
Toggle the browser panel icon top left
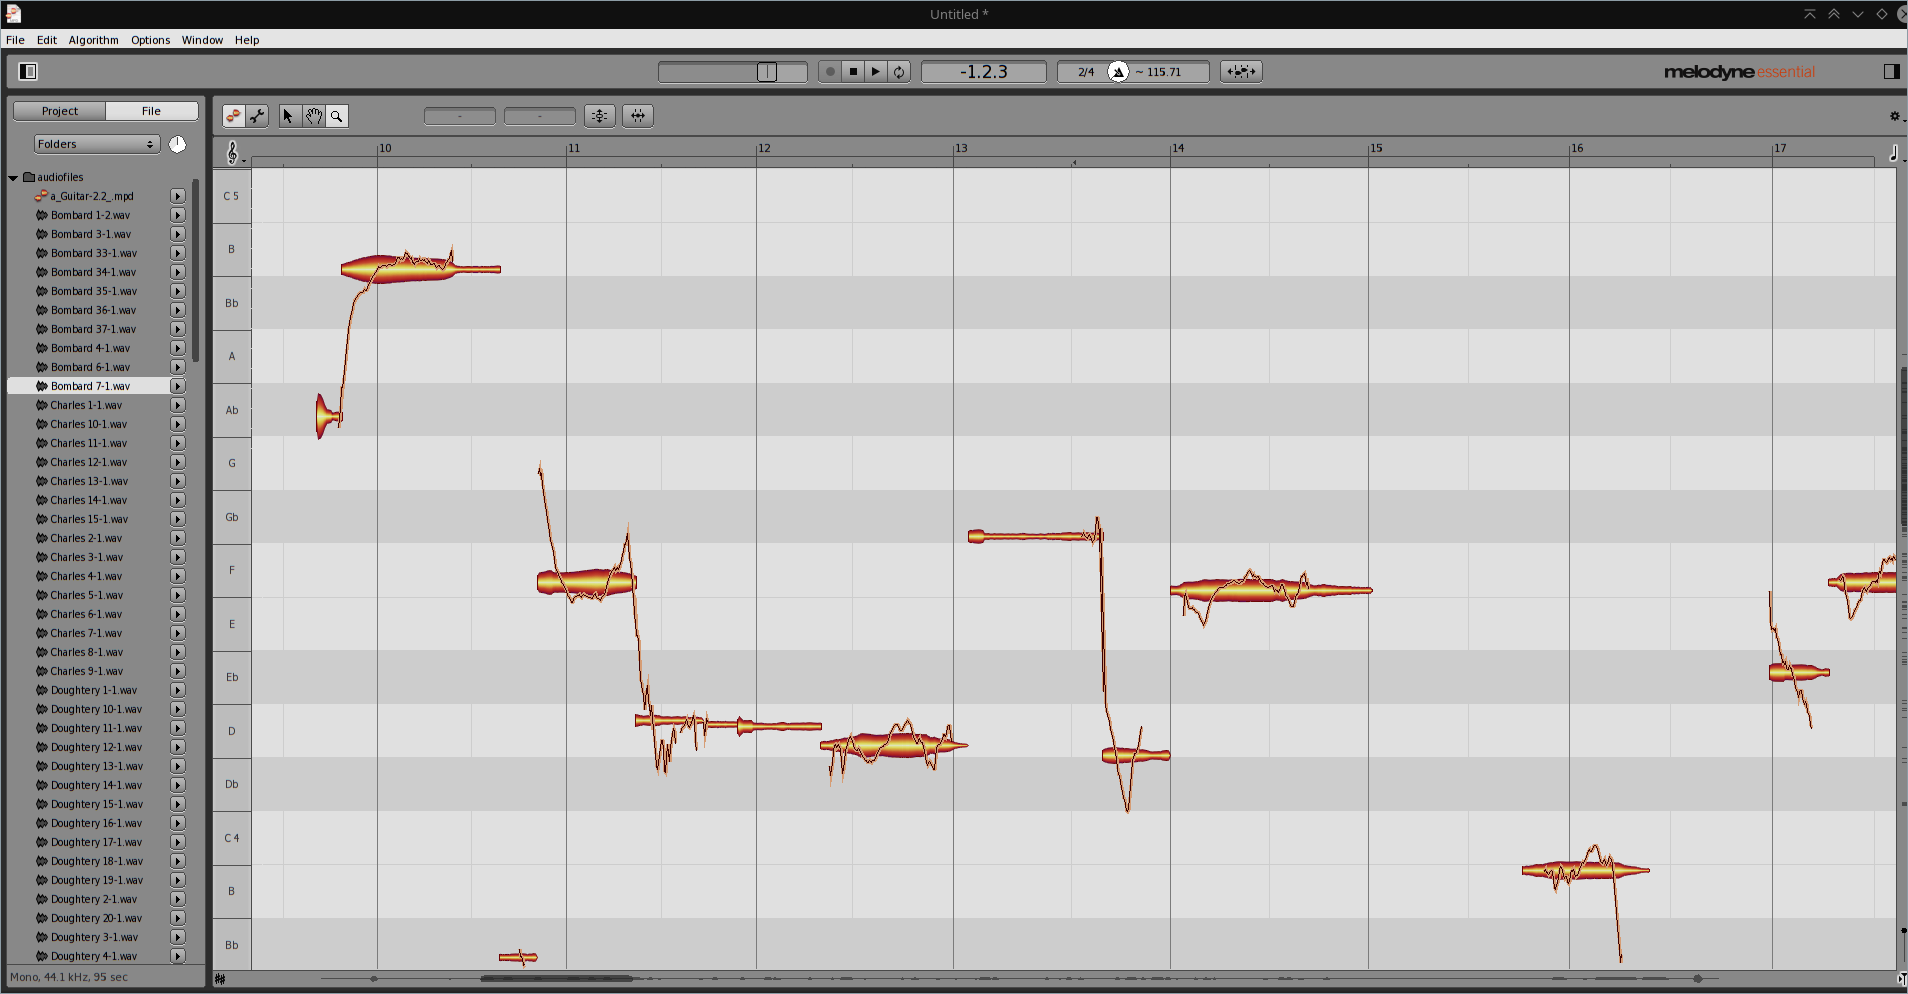29,71
